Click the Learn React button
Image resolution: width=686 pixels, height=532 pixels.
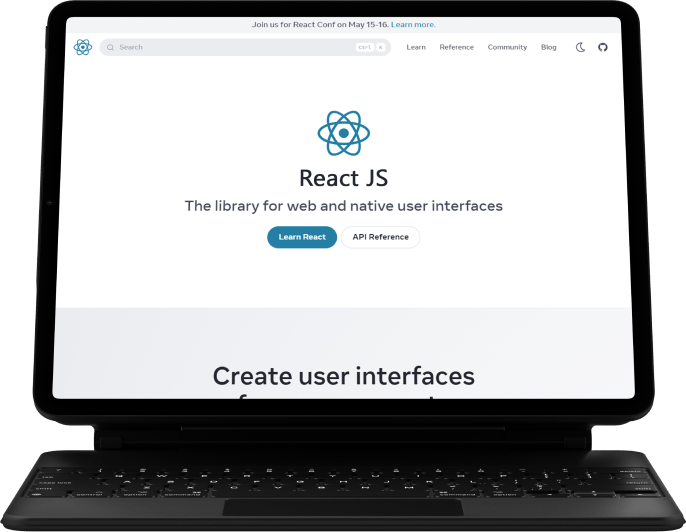pos(302,237)
